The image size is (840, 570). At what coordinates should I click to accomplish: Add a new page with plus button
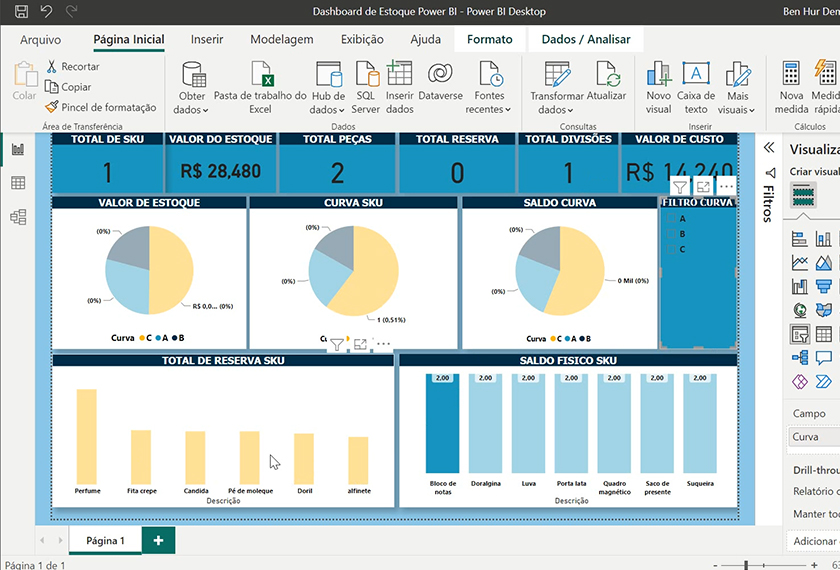point(157,540)
